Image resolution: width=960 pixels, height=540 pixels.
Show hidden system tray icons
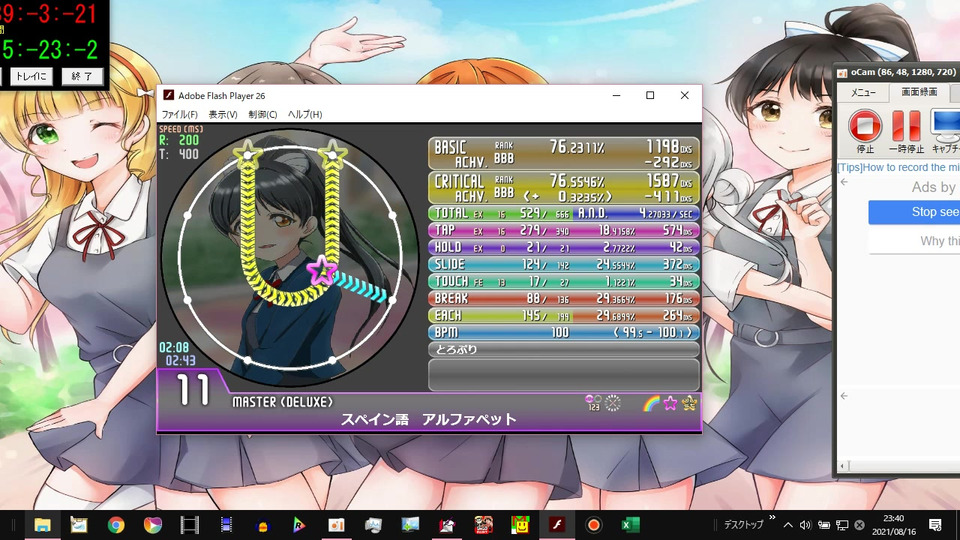(788, 525)
